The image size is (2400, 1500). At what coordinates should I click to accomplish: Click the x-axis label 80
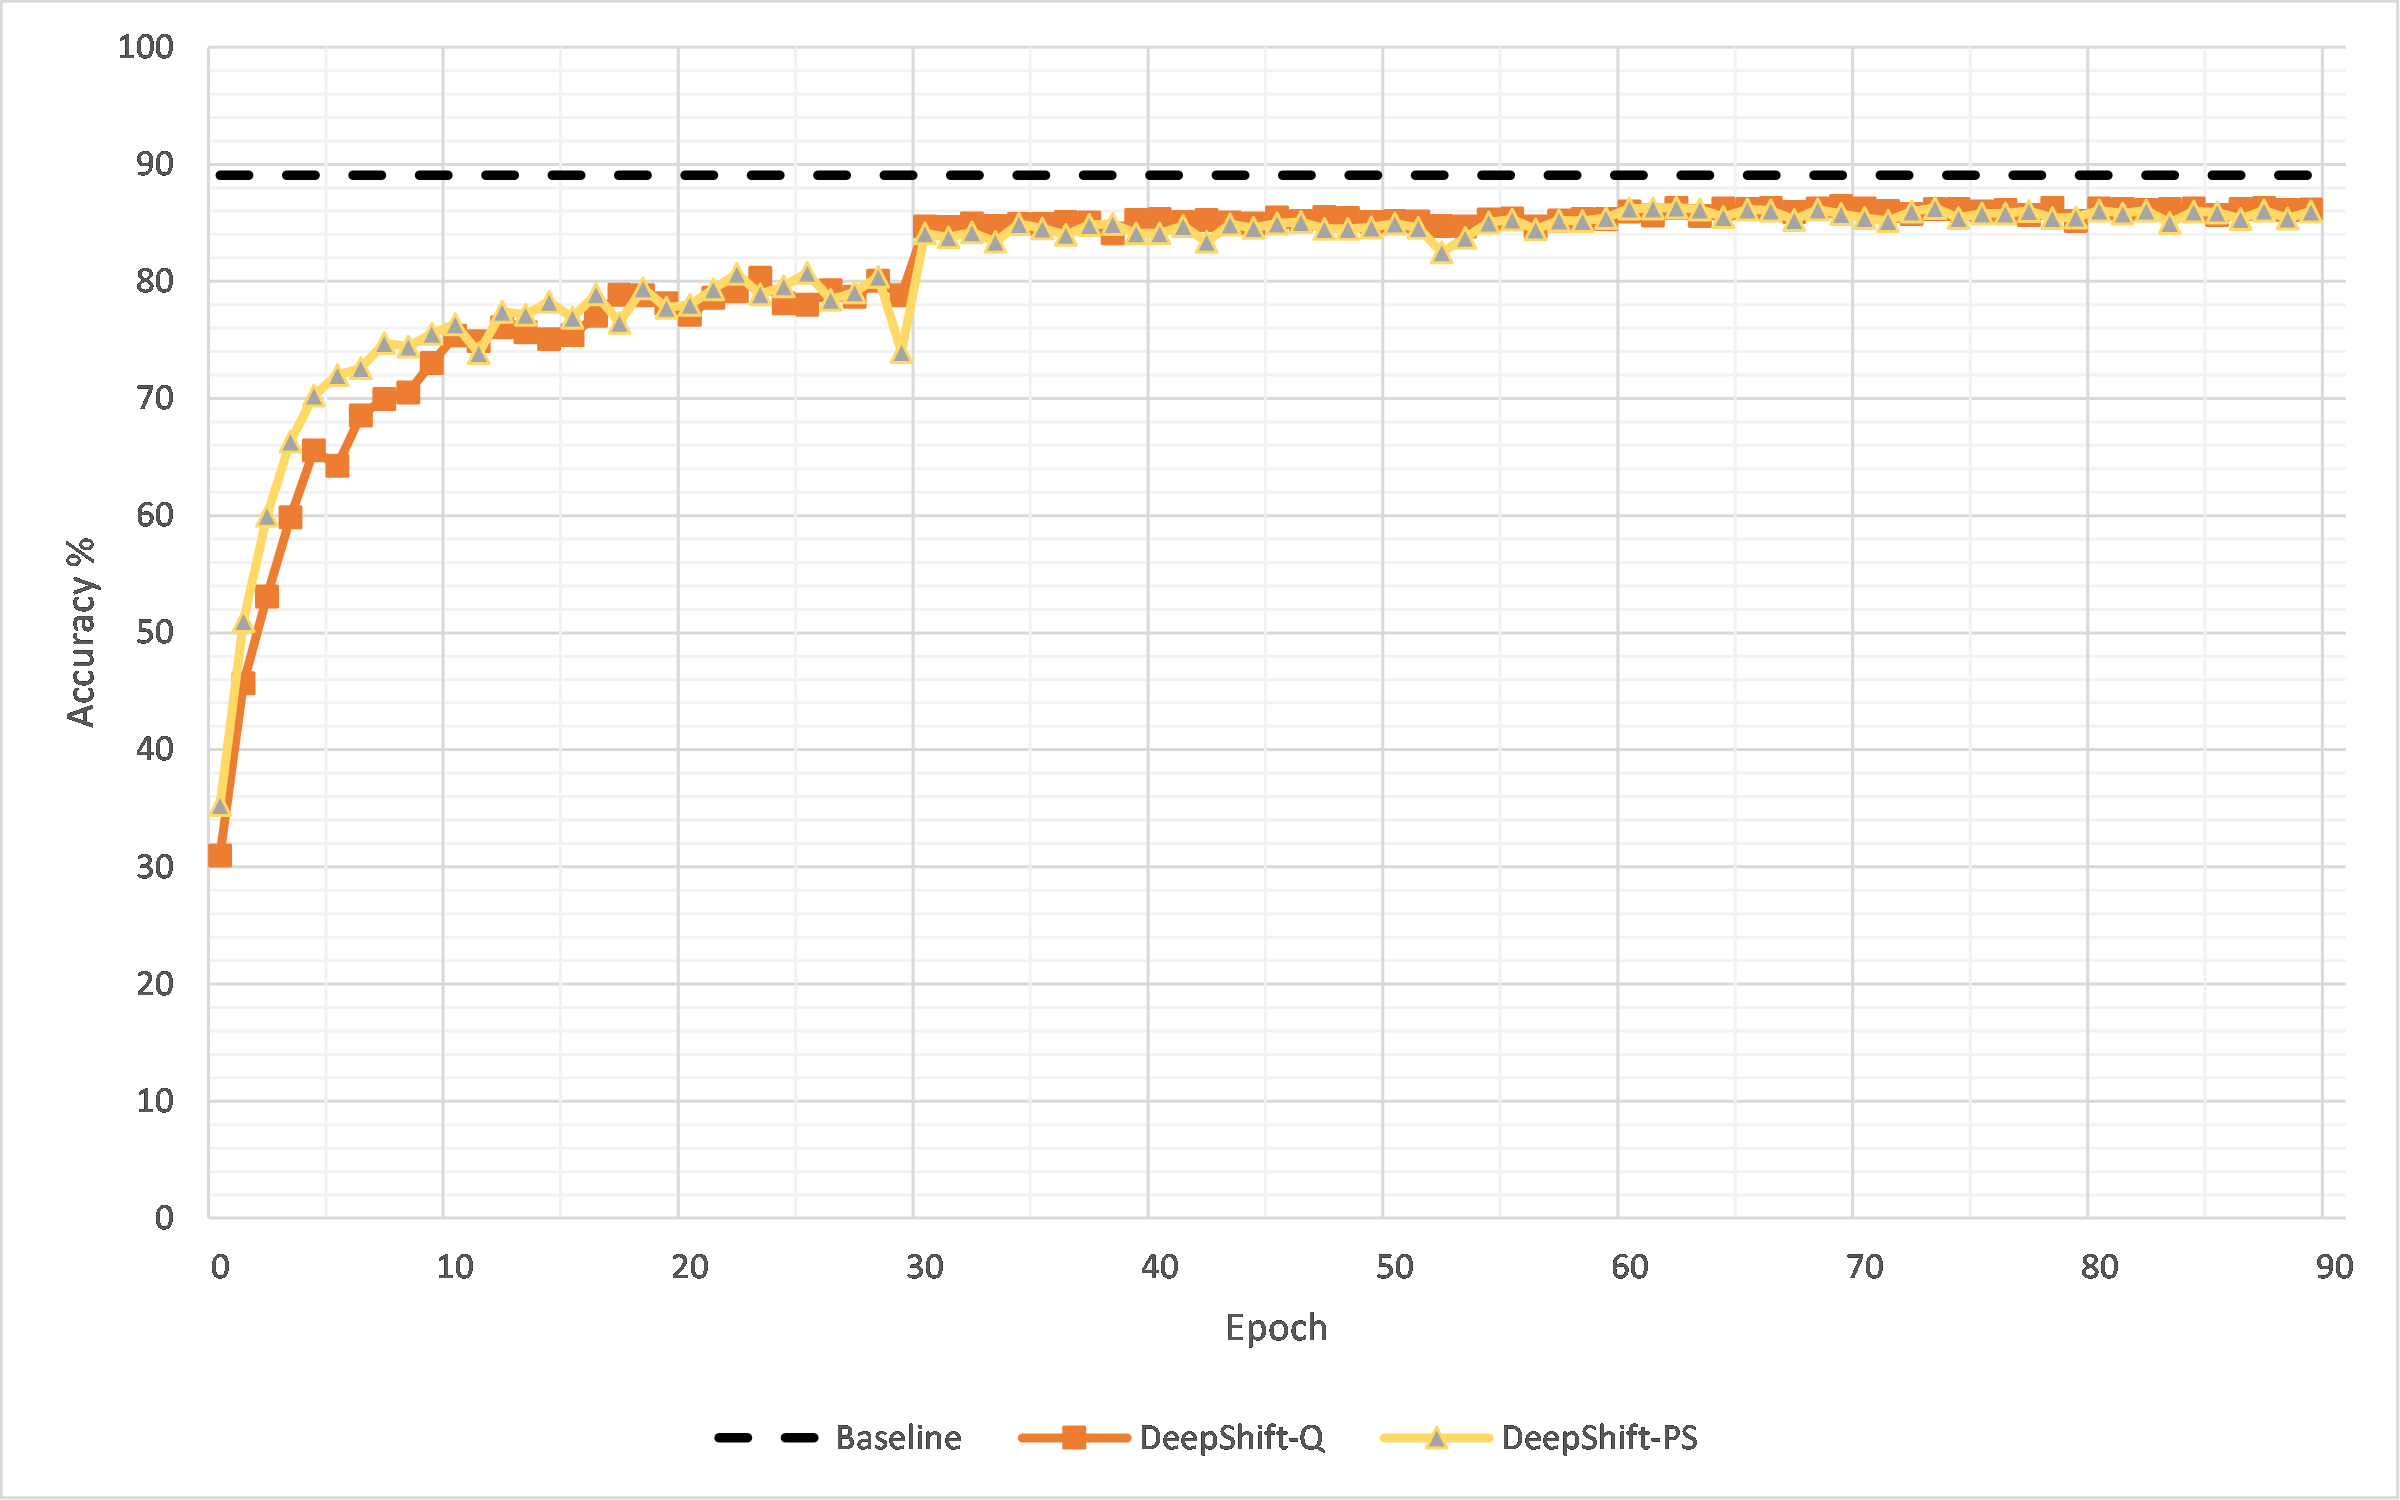(2100, 1267)
